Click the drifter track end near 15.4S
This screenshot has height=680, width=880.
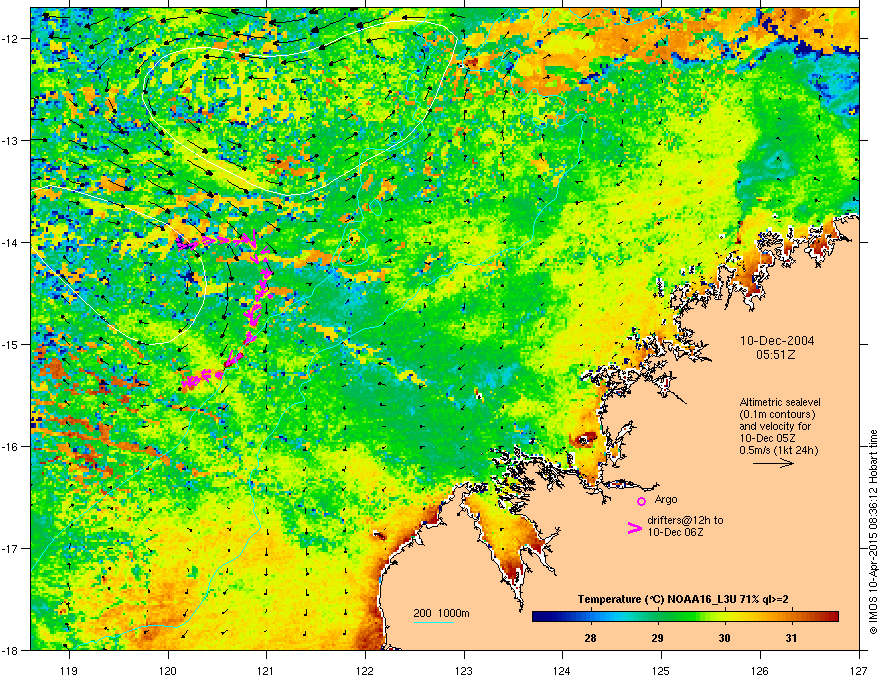(190, 383)
